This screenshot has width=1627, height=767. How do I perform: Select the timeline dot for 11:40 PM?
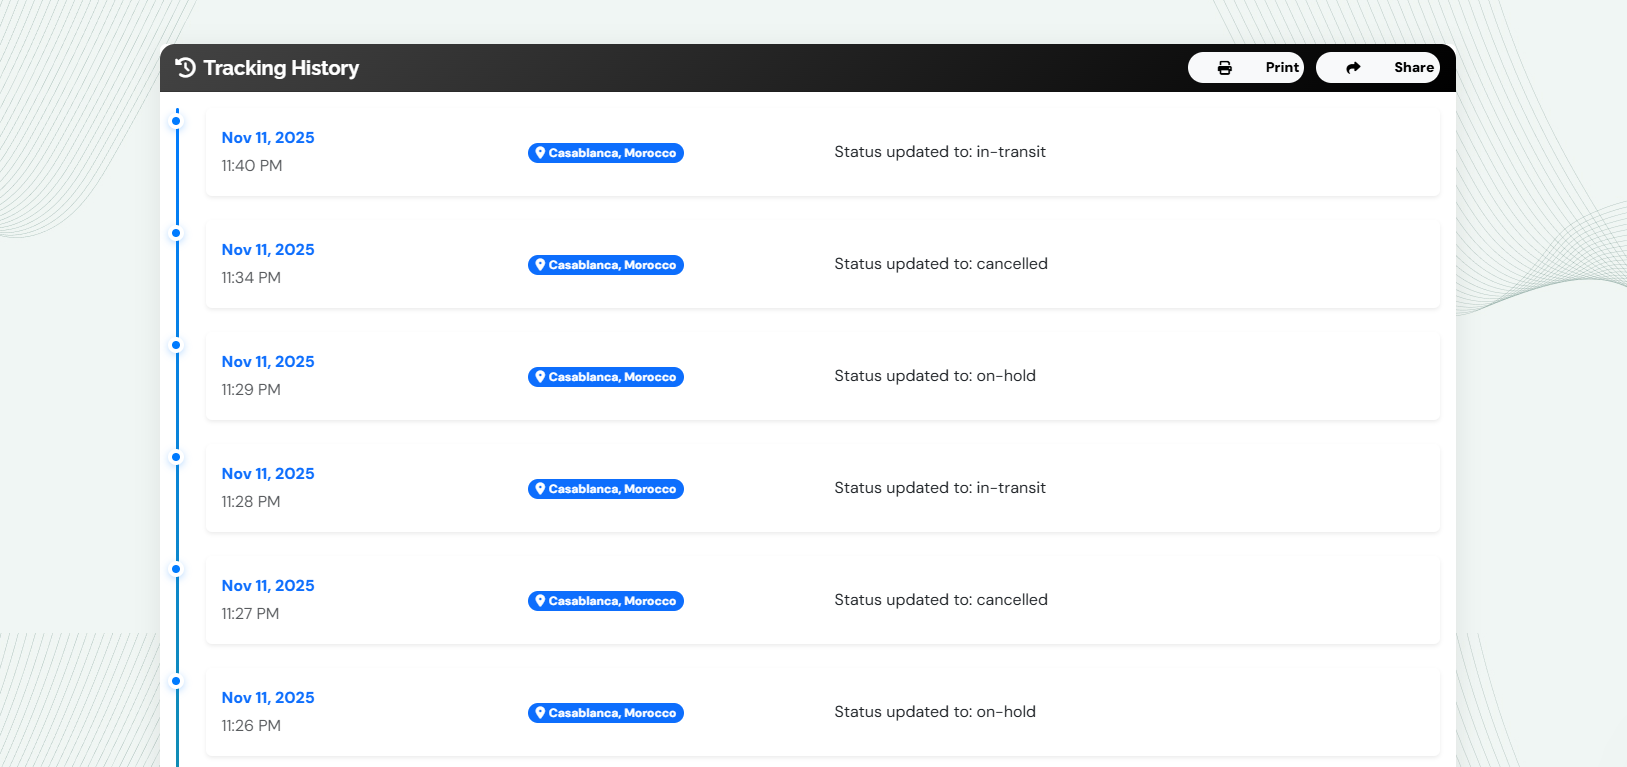176,121
